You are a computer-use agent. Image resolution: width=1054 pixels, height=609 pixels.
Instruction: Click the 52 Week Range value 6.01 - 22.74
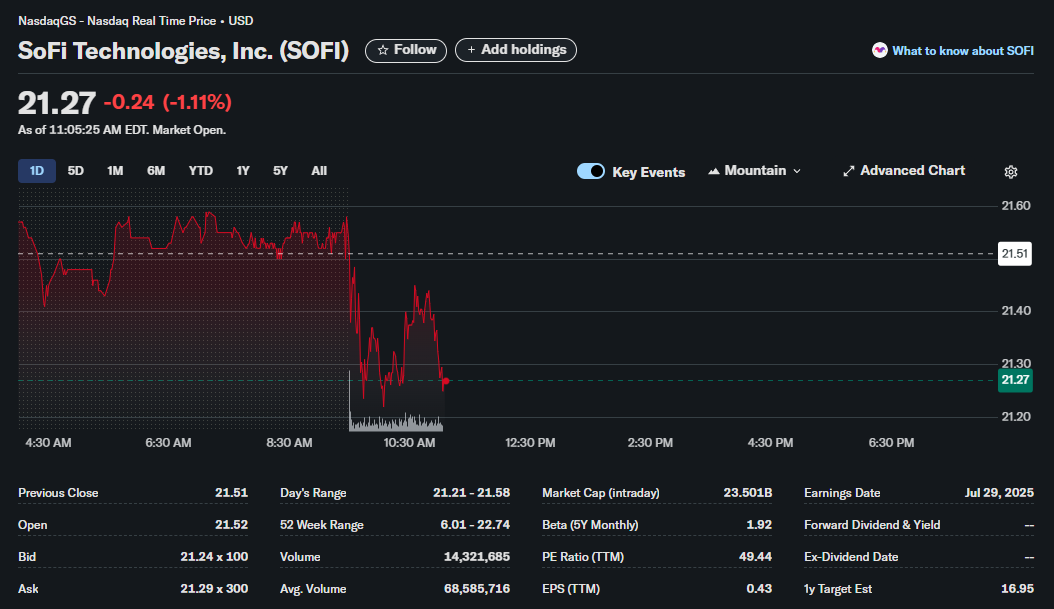tap(475, 525)
